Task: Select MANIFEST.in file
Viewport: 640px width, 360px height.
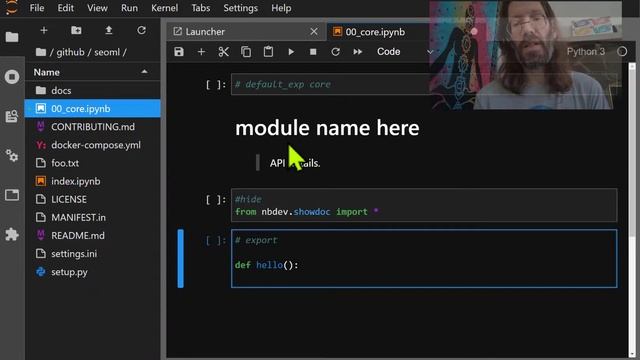Action: pos(93,218)
